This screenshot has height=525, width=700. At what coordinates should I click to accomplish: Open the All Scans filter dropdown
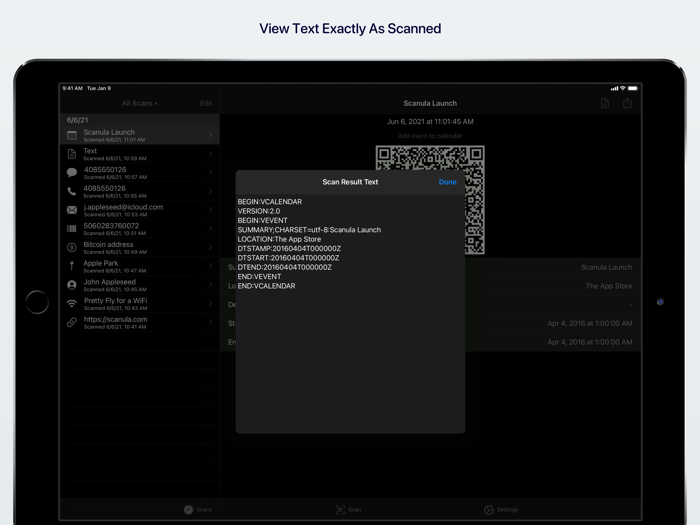pos(139,104)
